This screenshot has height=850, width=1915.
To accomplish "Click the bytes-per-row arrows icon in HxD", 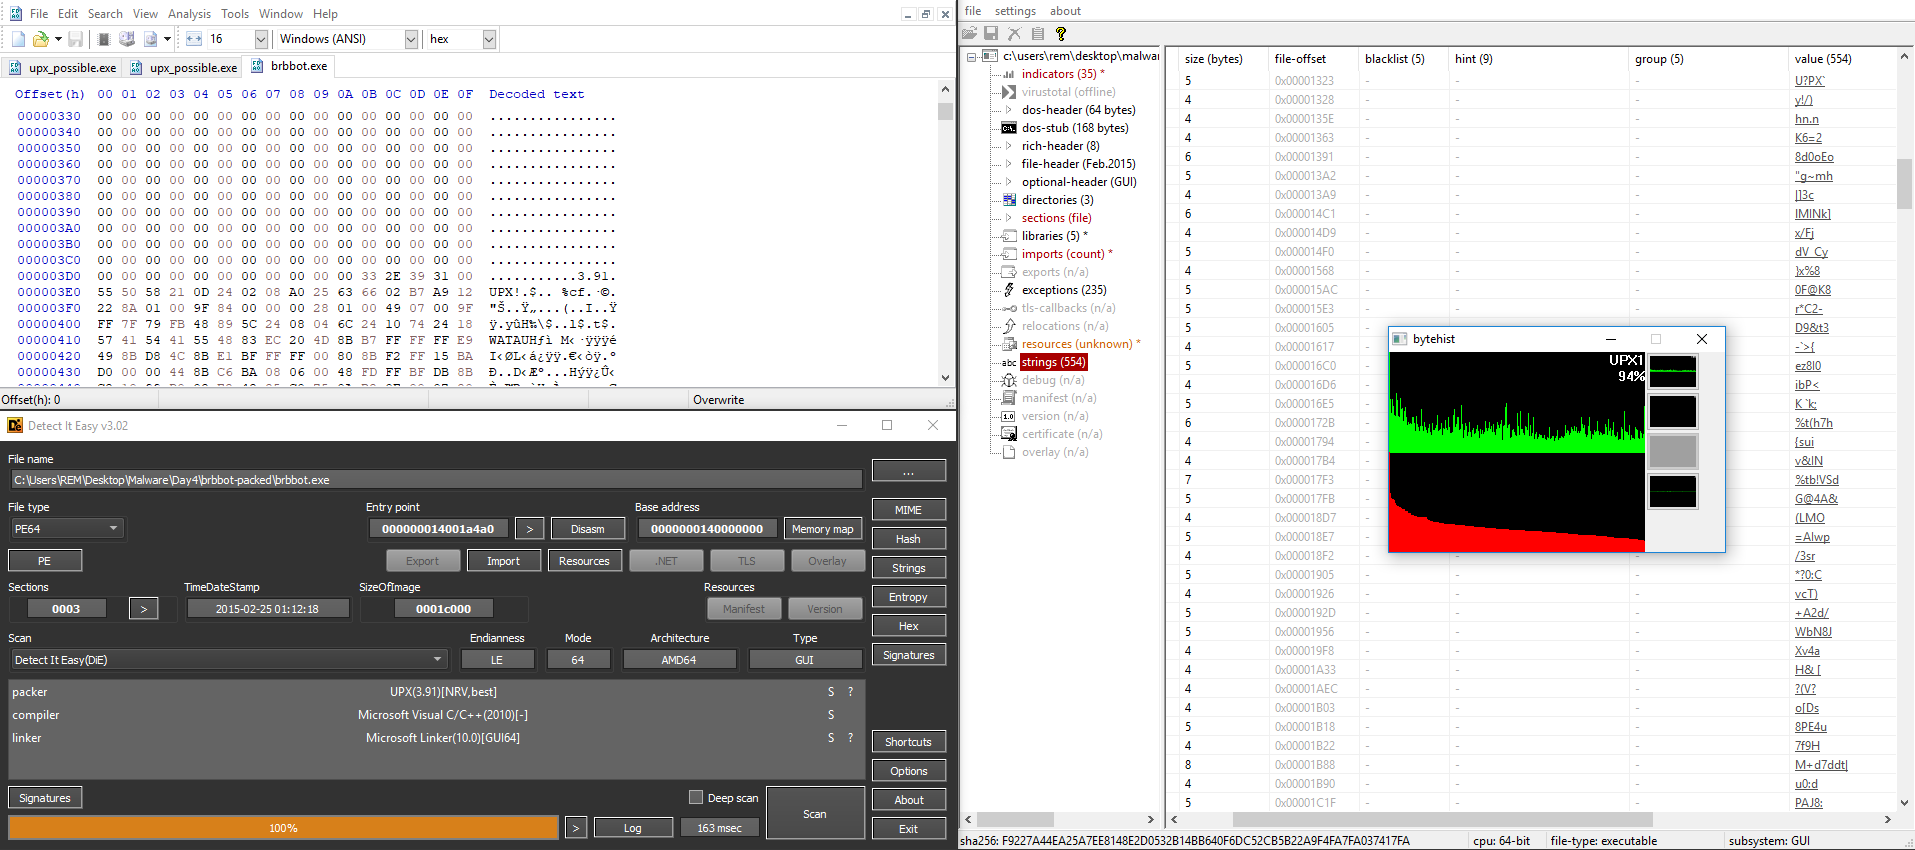I will click(194, 39).
